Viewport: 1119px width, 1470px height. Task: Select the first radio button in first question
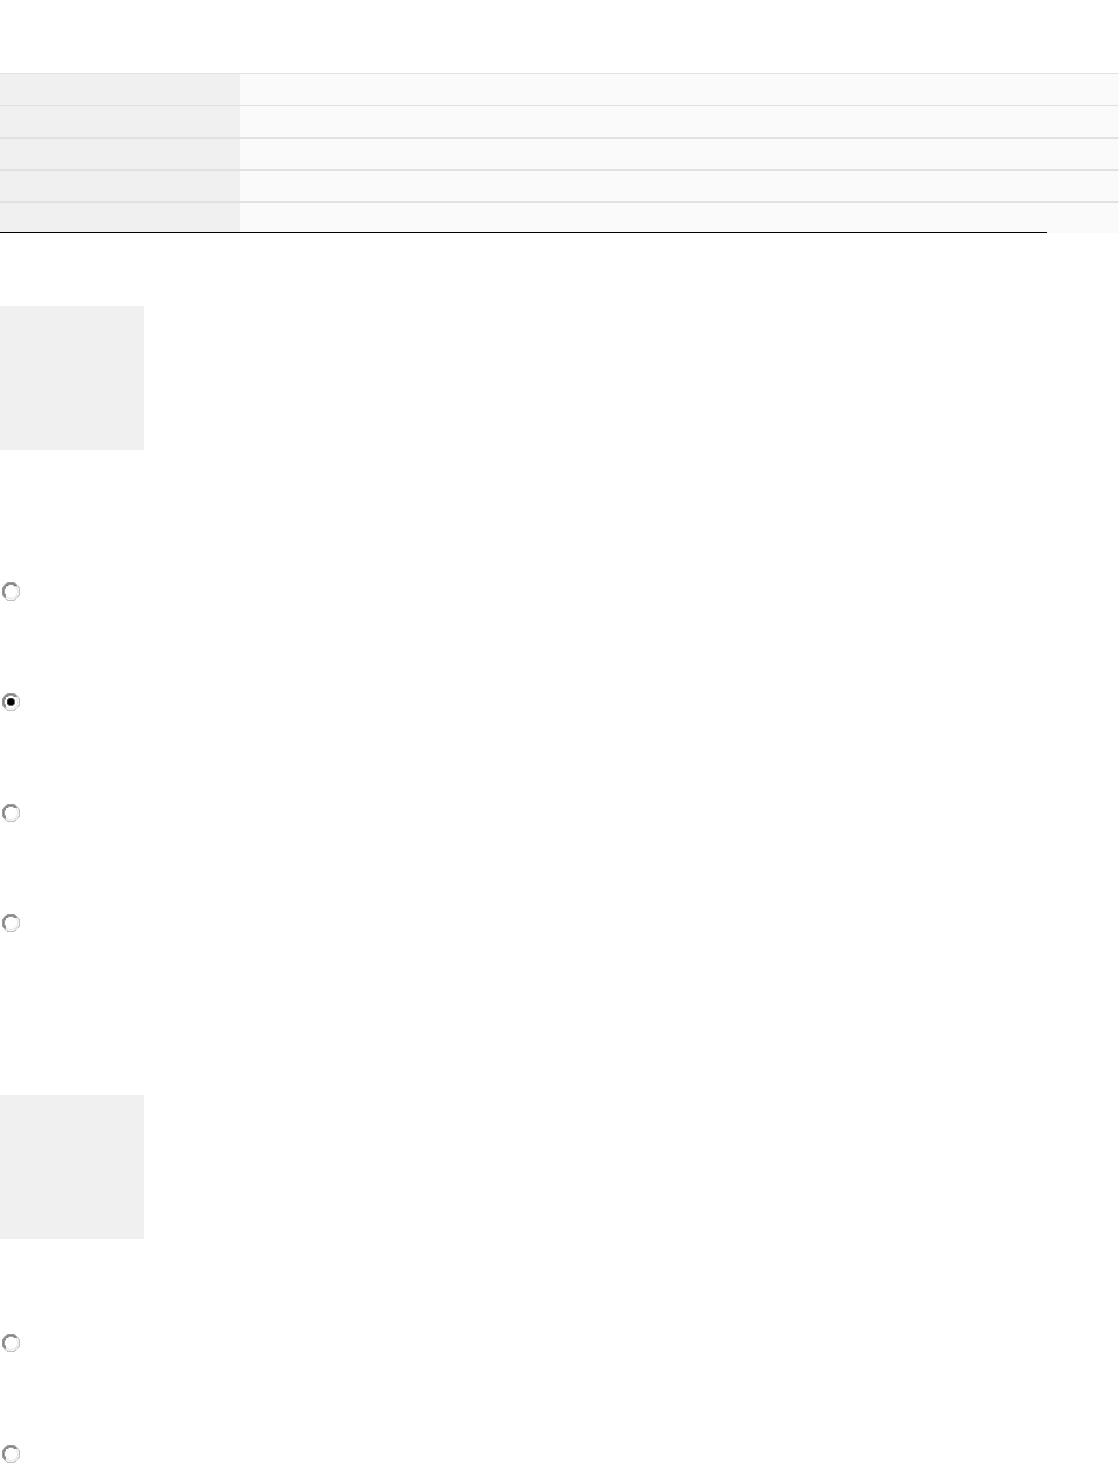coord(11,592)
